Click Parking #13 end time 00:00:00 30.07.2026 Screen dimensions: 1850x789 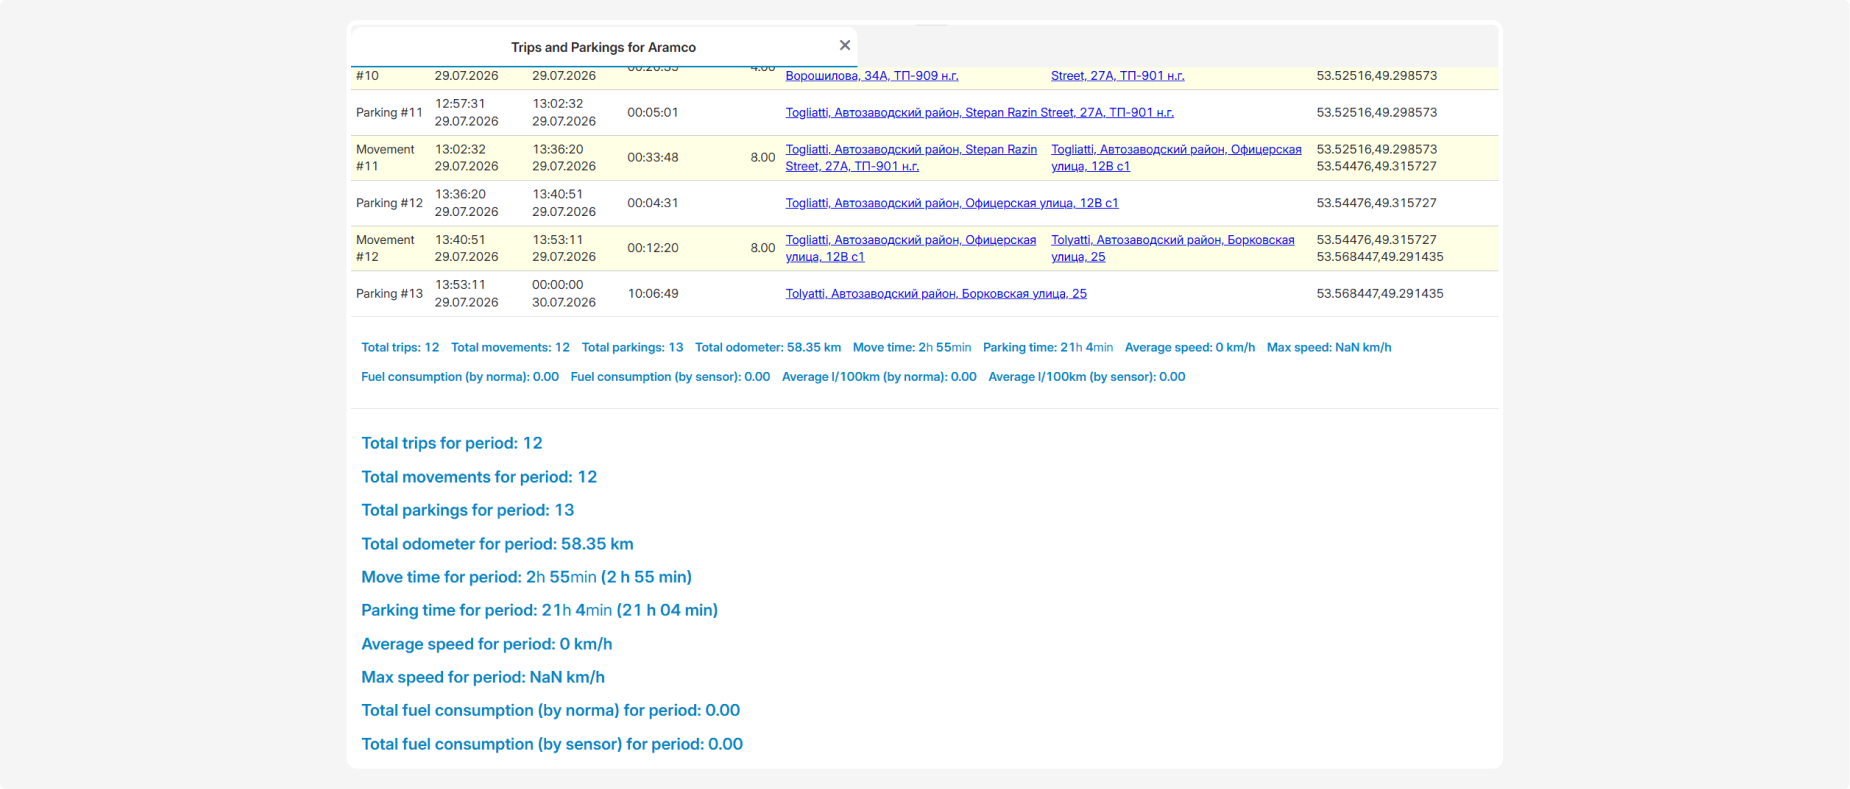click(x=564, y=293)
